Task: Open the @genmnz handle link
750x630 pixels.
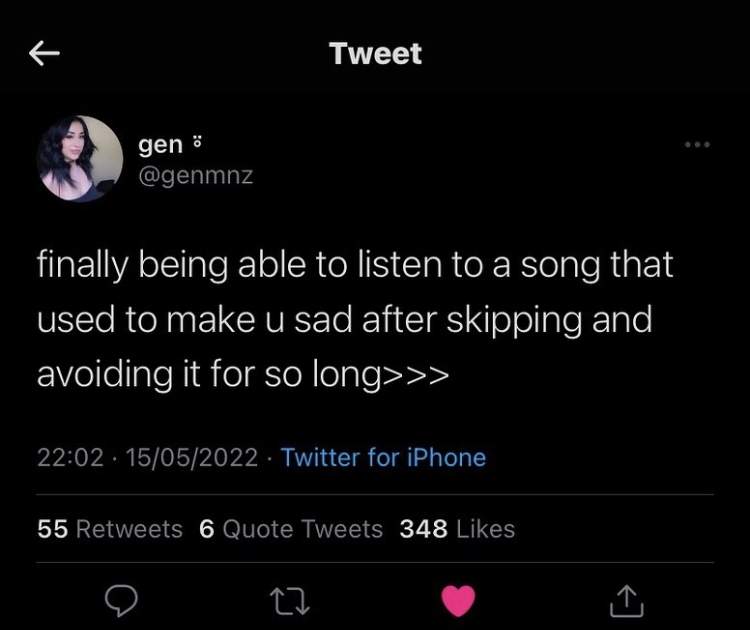Action: [x=195, y=175]
